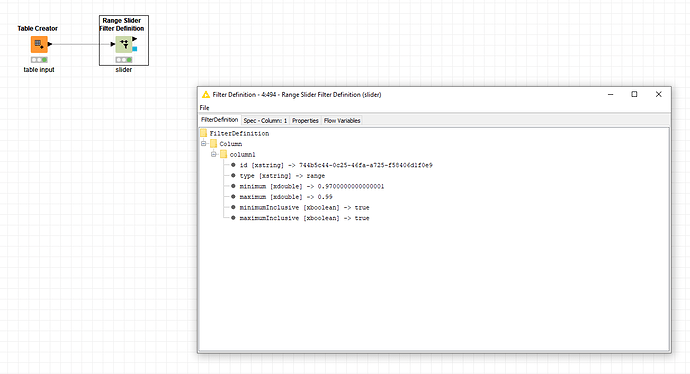Select the type [xstring] range entry
Screen dimensions: 690x374
click(283, 176)
